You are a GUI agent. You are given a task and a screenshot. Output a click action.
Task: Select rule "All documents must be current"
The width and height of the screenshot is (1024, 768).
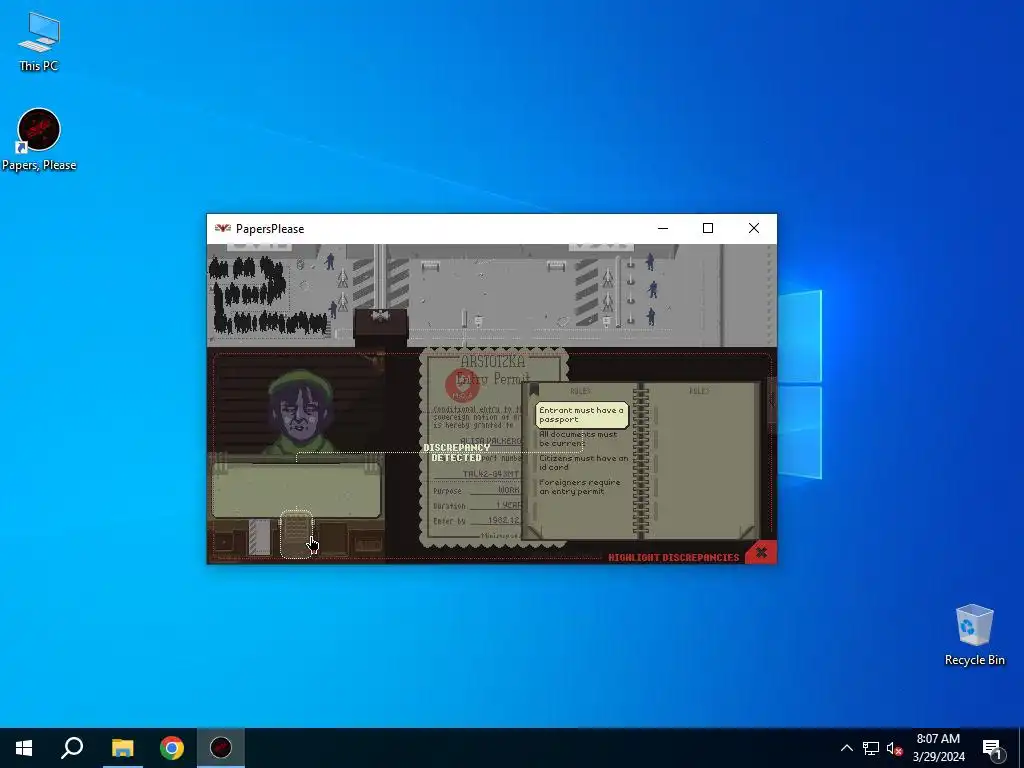coord(579,439)
